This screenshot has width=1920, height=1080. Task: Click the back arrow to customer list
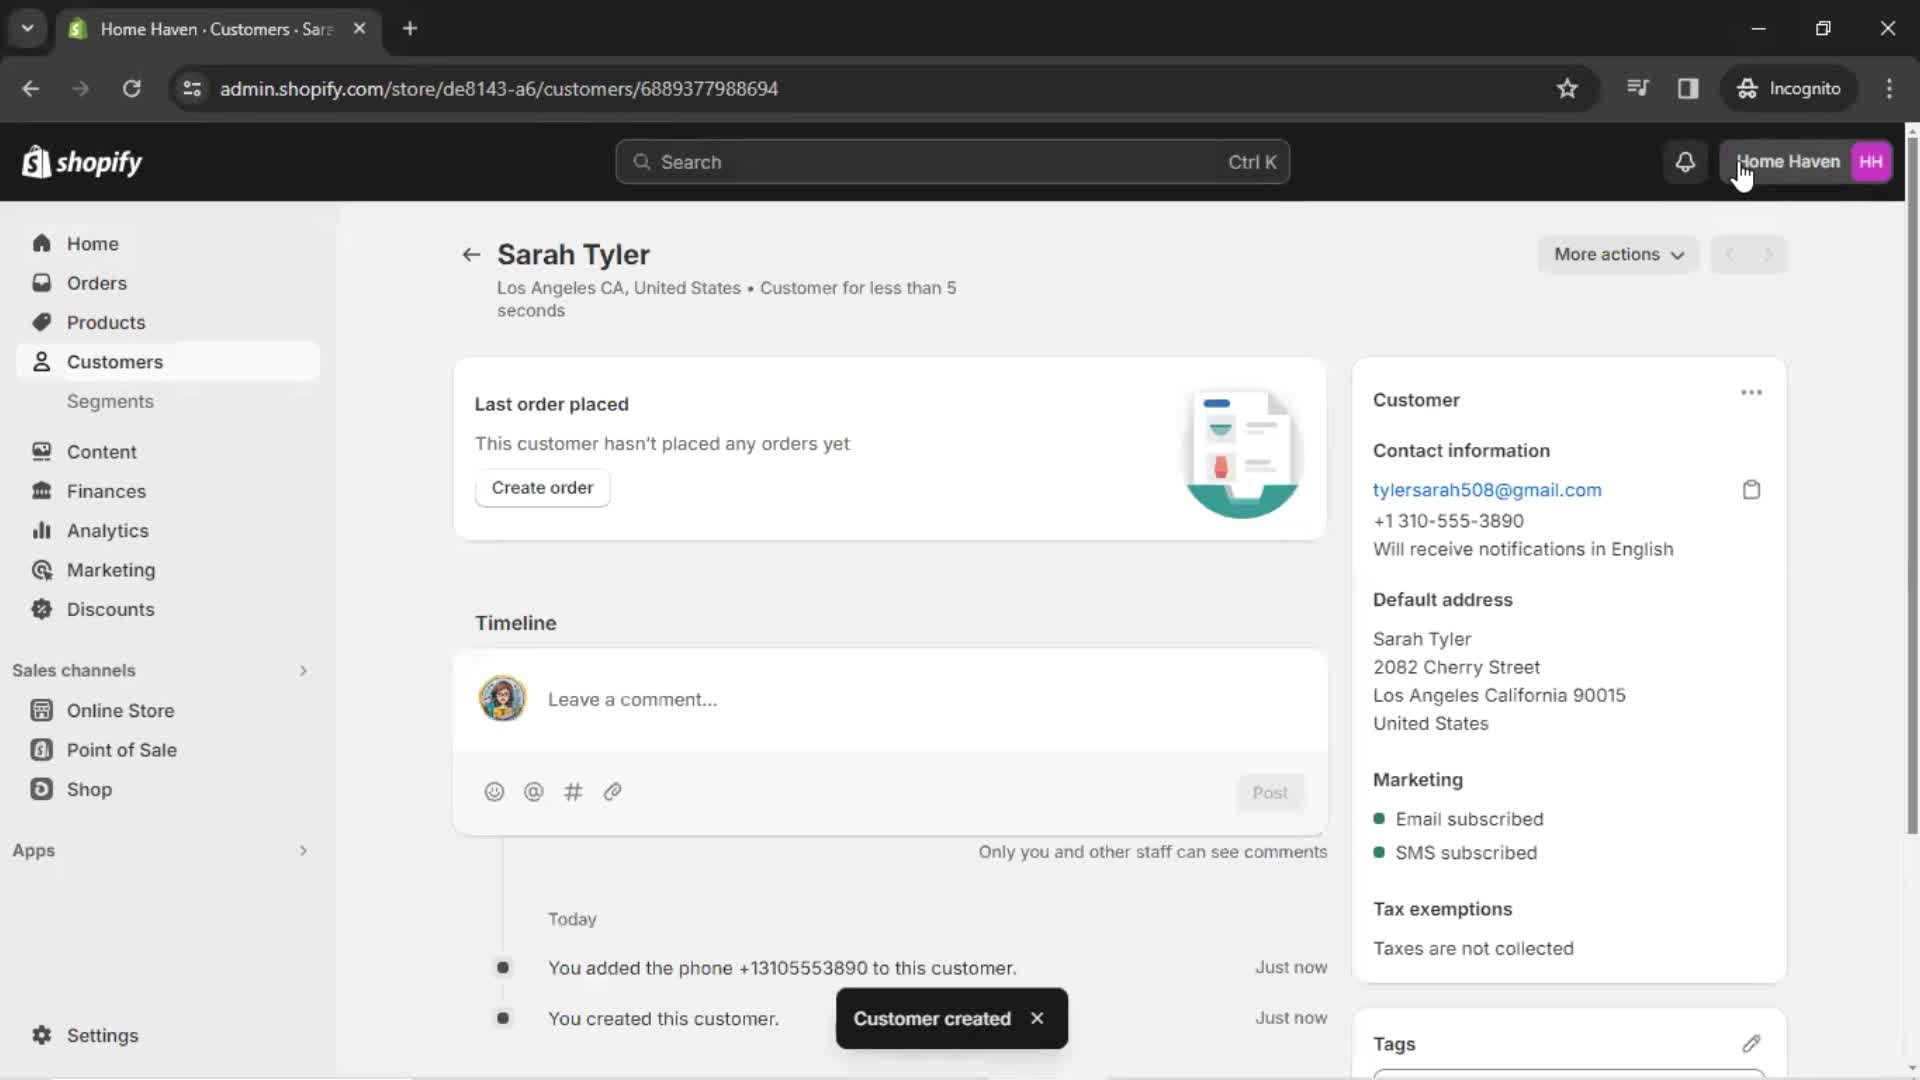click(471, 253)
